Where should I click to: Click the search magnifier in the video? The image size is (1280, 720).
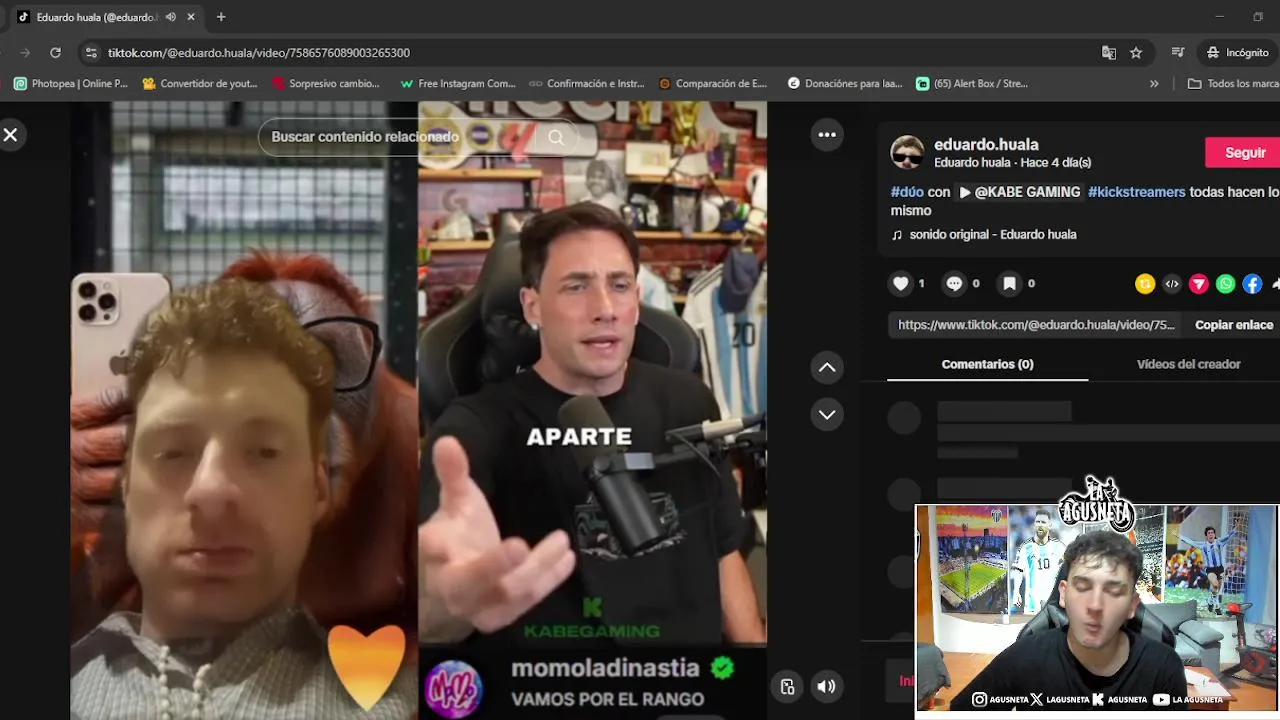[556, 137]
